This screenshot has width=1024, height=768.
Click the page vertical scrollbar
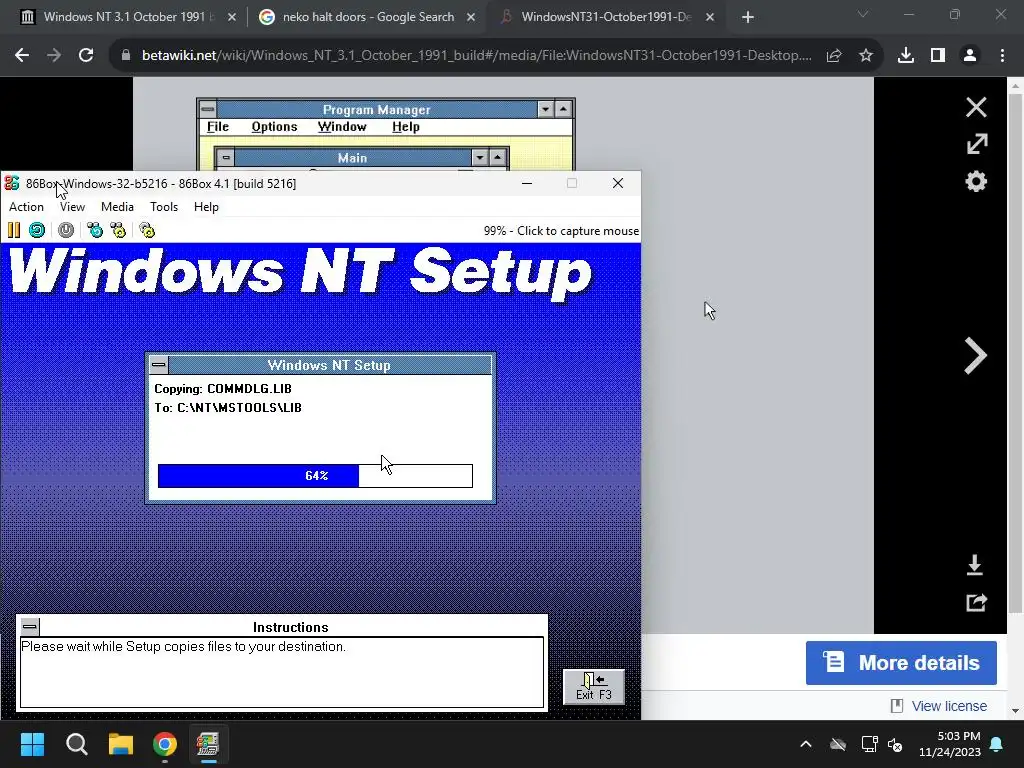(x=1016, y=353)
